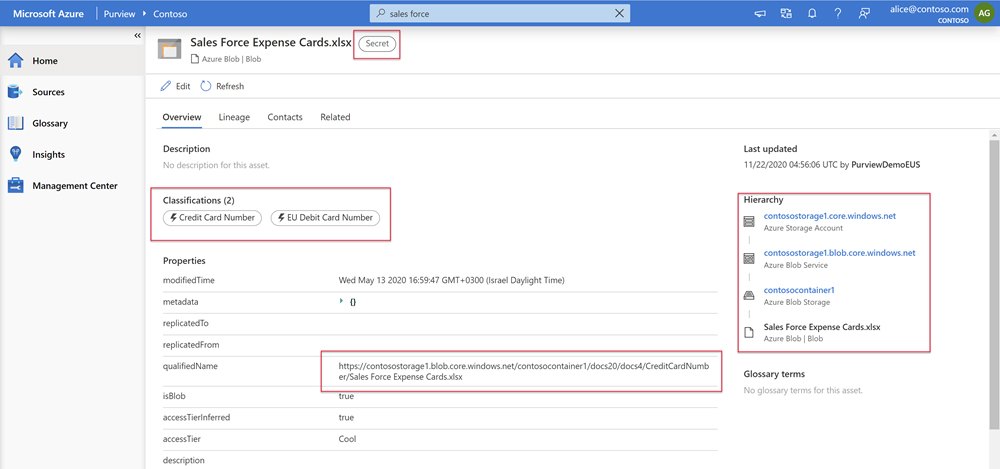Image resolution: width=1000 pixels, height=469 pixels.
Task: Click the Sales Force Expense Cards.xlsx title
Action: 271,42
